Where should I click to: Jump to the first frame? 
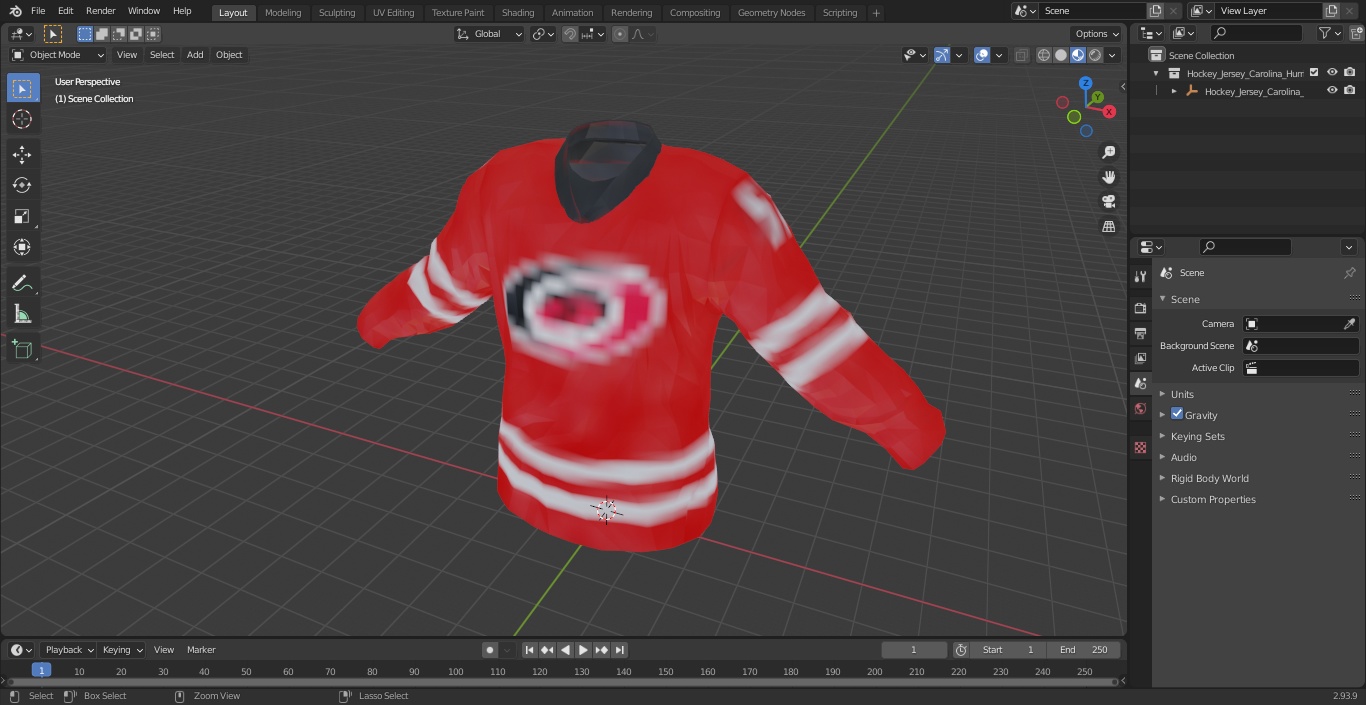(530, 650)
